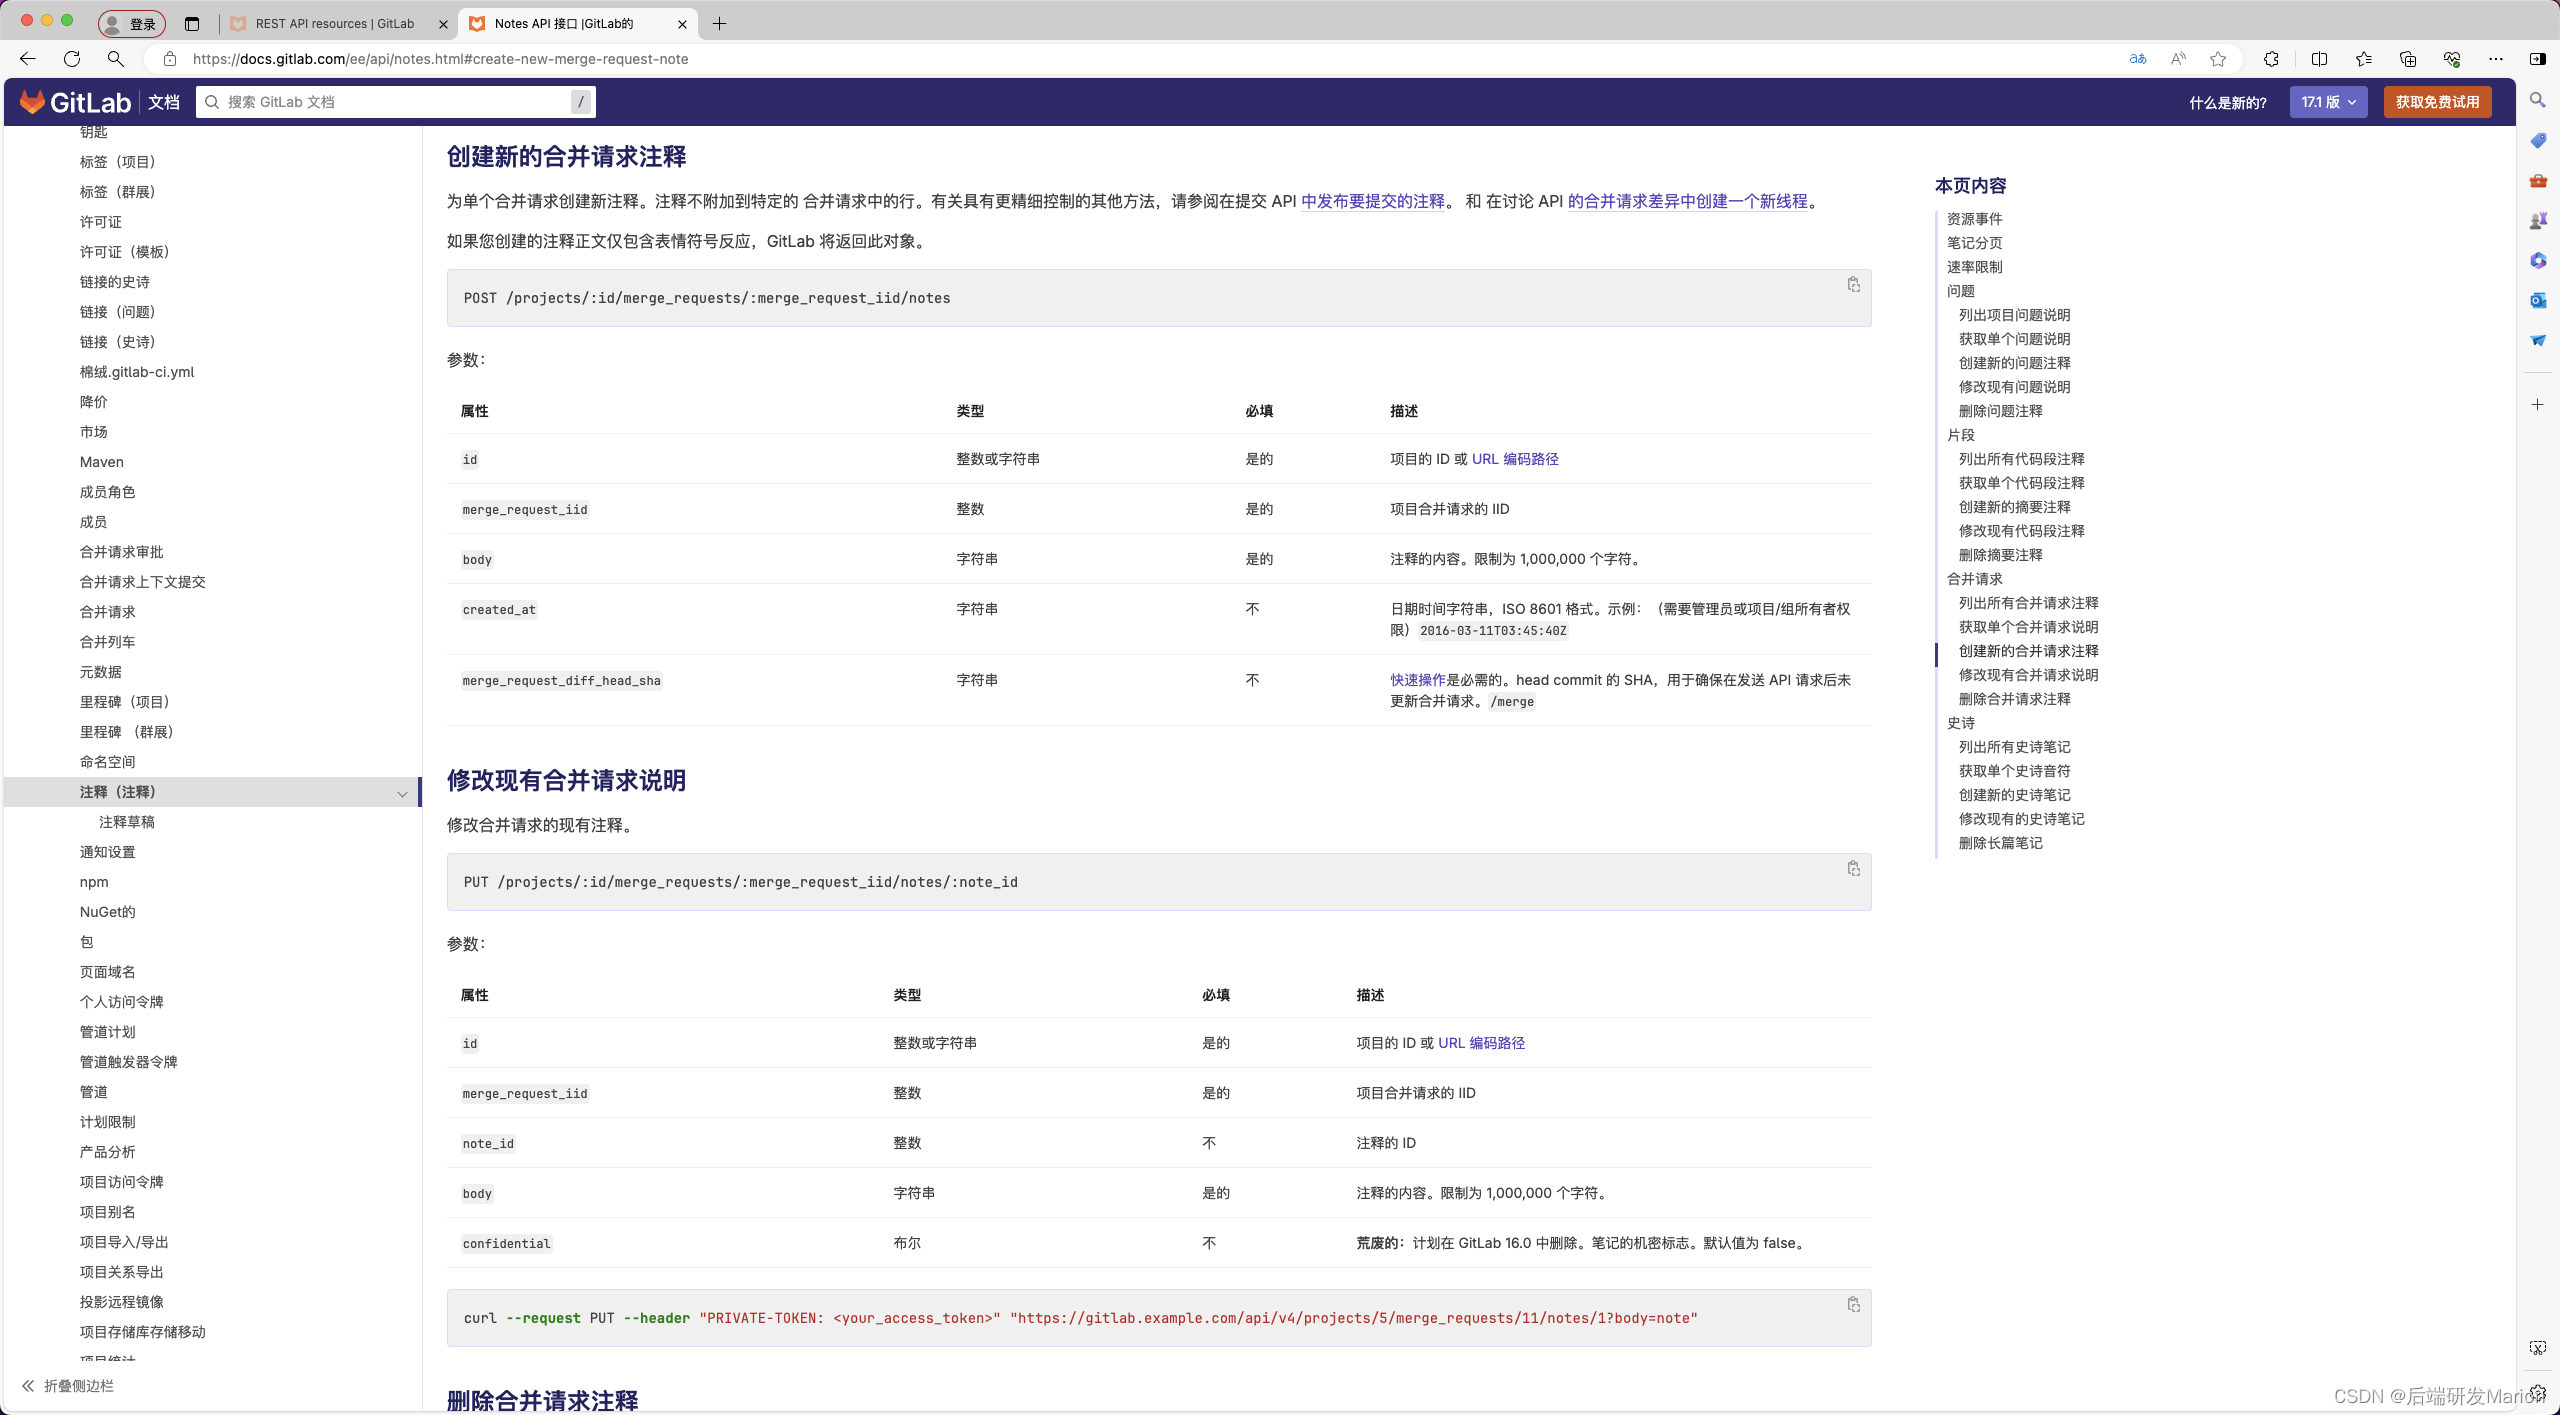Screen dimensions: 2560x1415
Task: Open Outlook icon in Edge sidebar
Action: (x=2538, y=301)
